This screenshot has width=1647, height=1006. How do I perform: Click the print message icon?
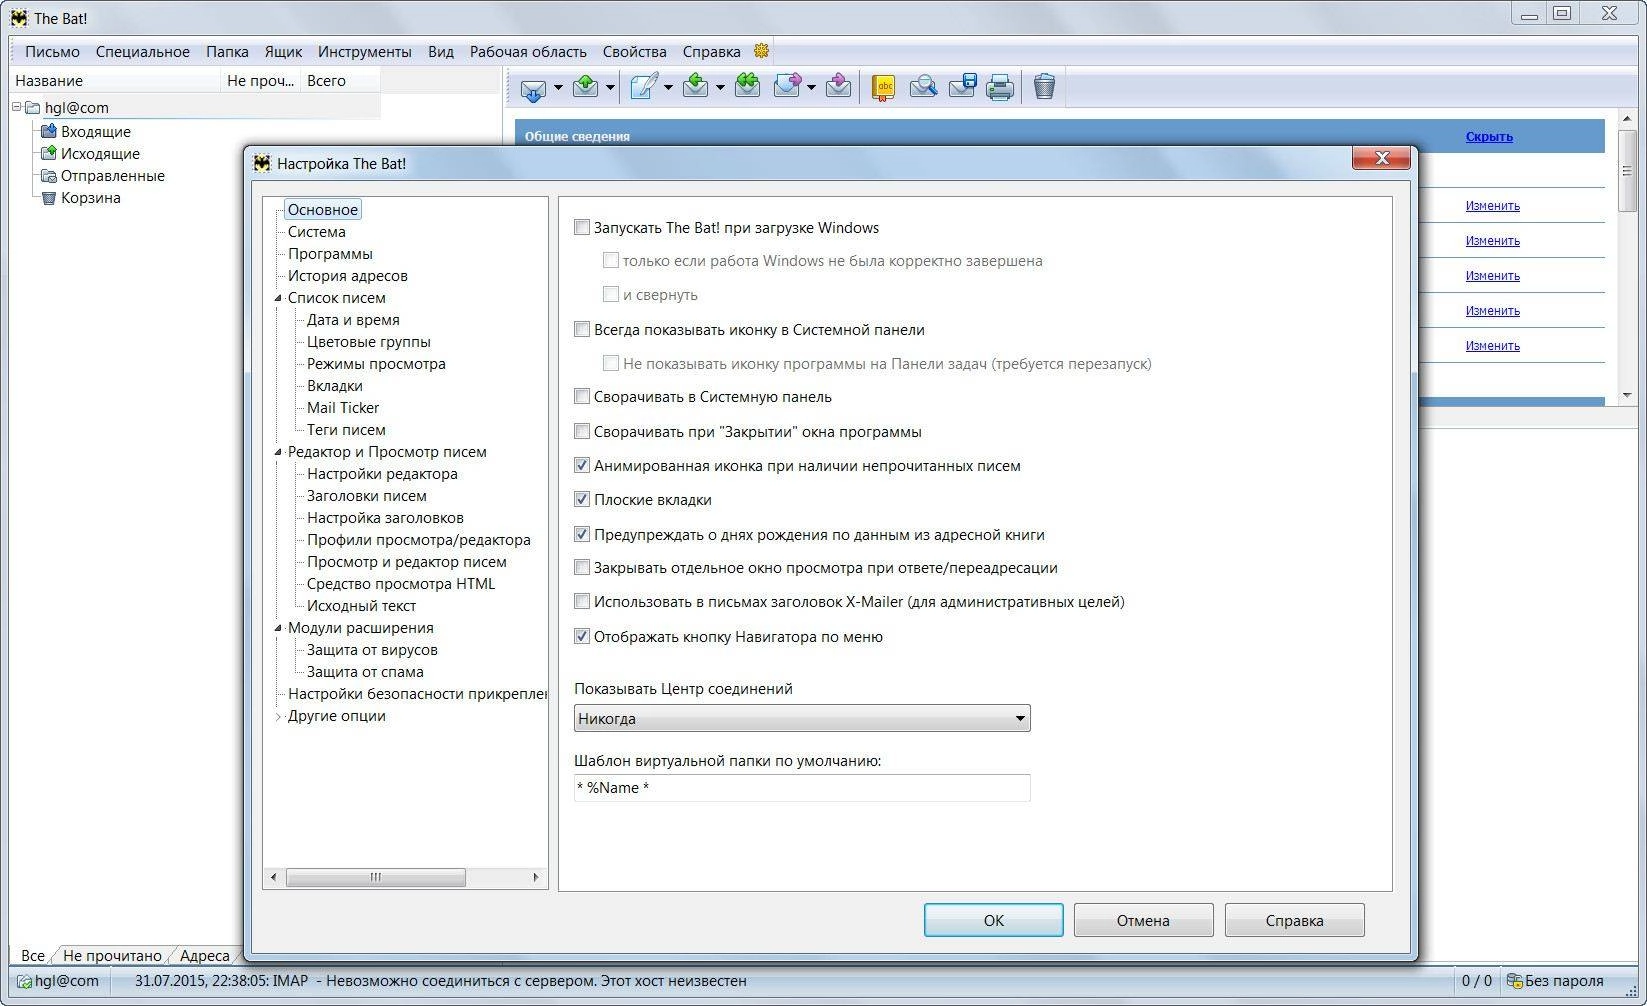click(1000, 88)
